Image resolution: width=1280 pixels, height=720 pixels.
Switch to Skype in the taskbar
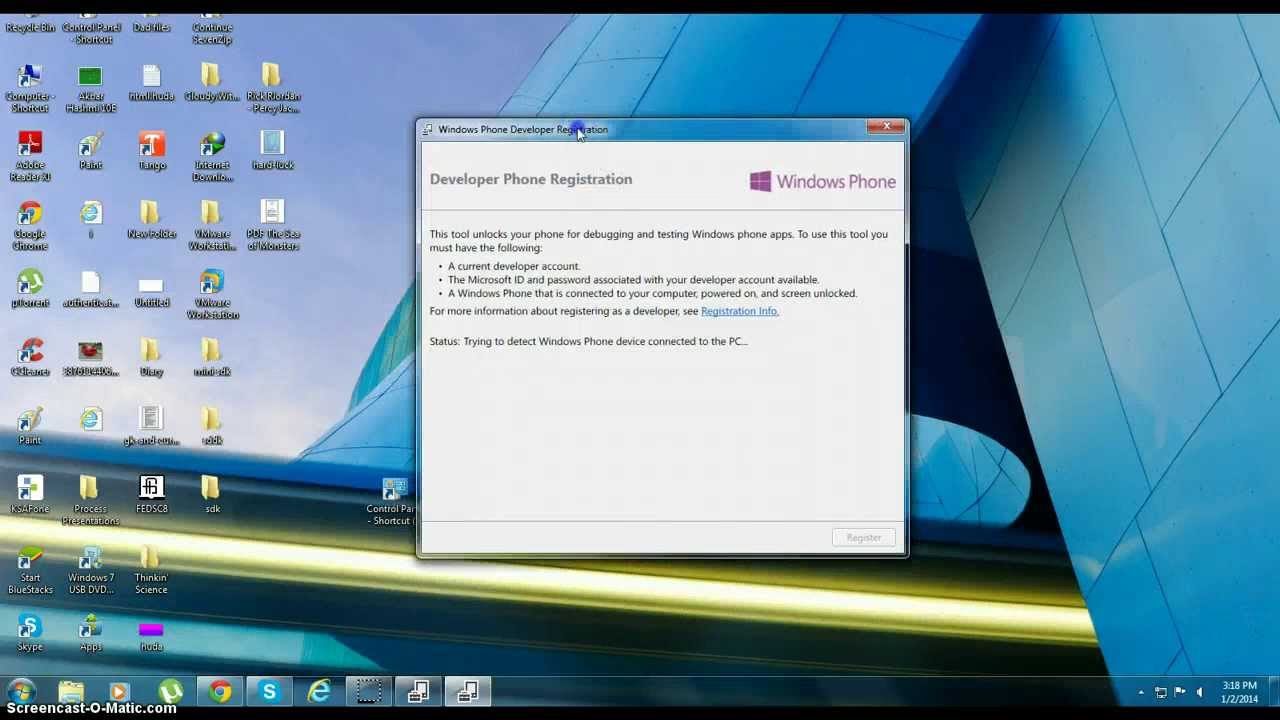(269, 691)
